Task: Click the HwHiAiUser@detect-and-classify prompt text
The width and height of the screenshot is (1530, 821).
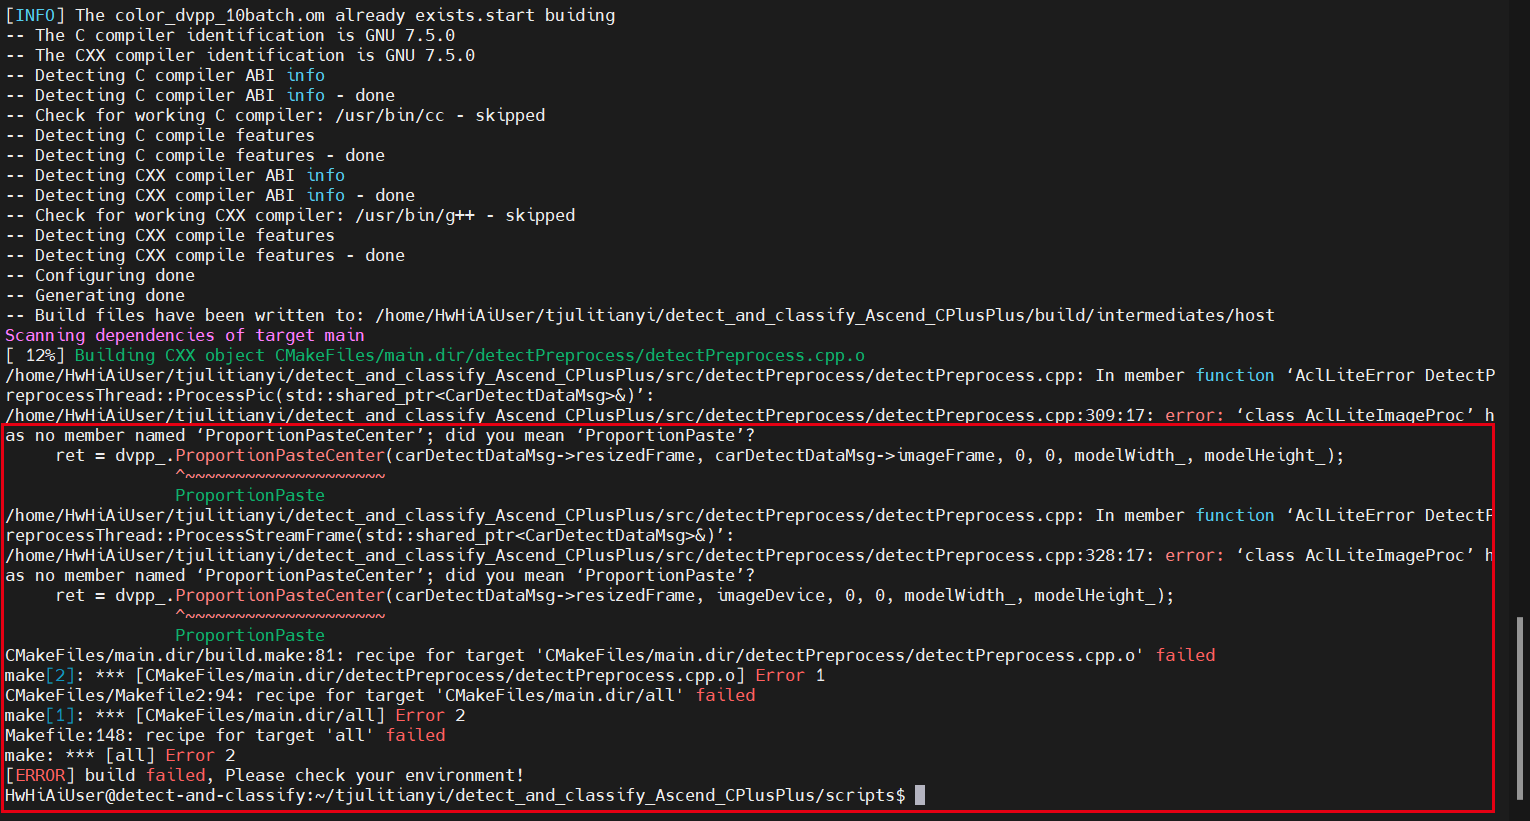Action: point(455,795)
